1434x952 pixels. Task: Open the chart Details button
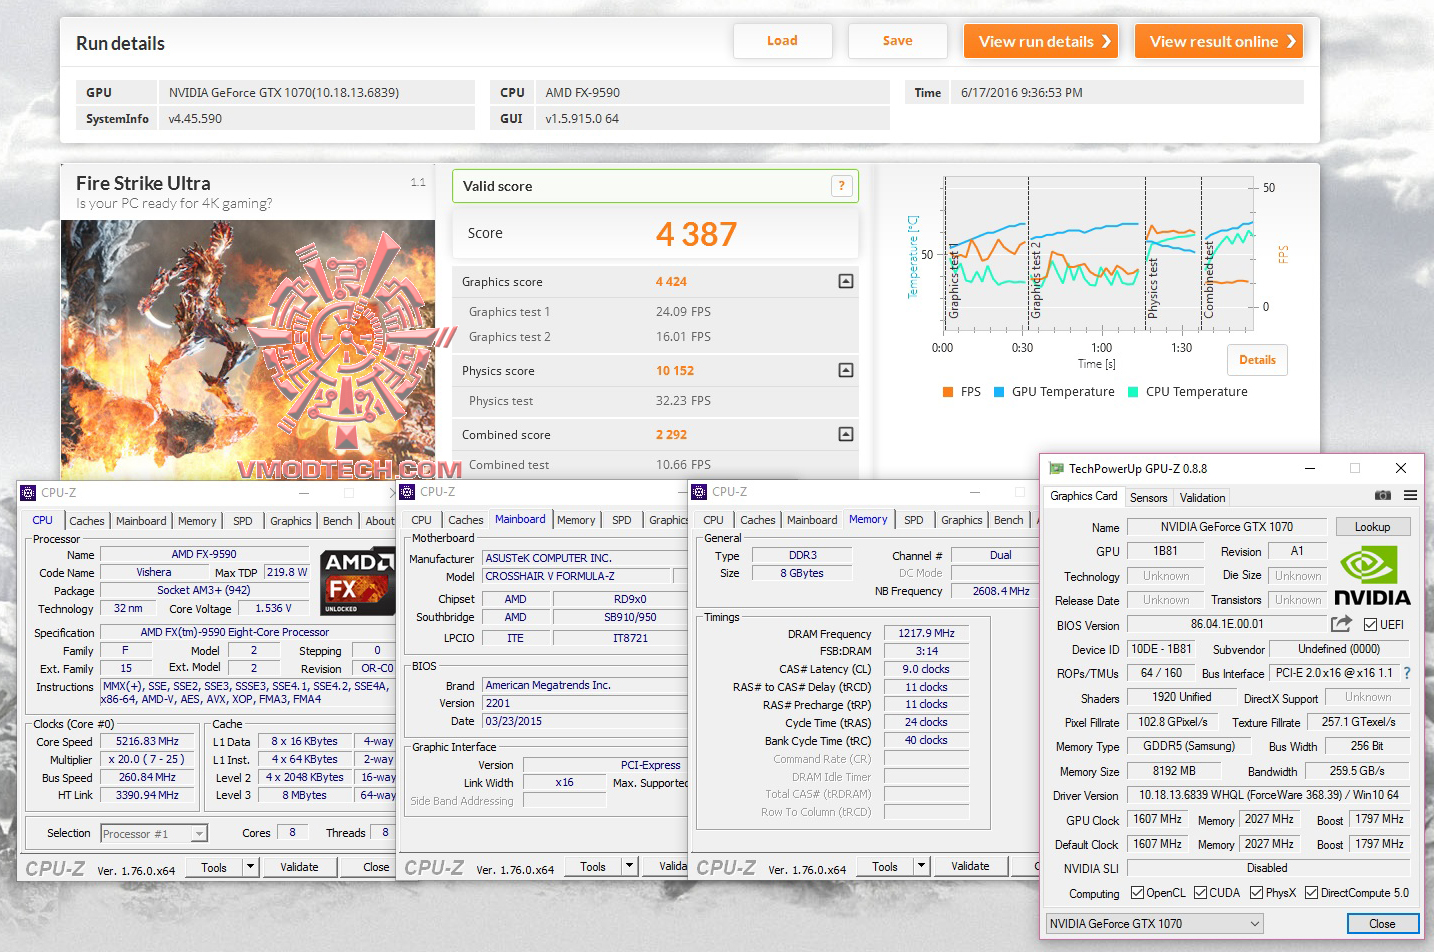[x=1257, y=360]
